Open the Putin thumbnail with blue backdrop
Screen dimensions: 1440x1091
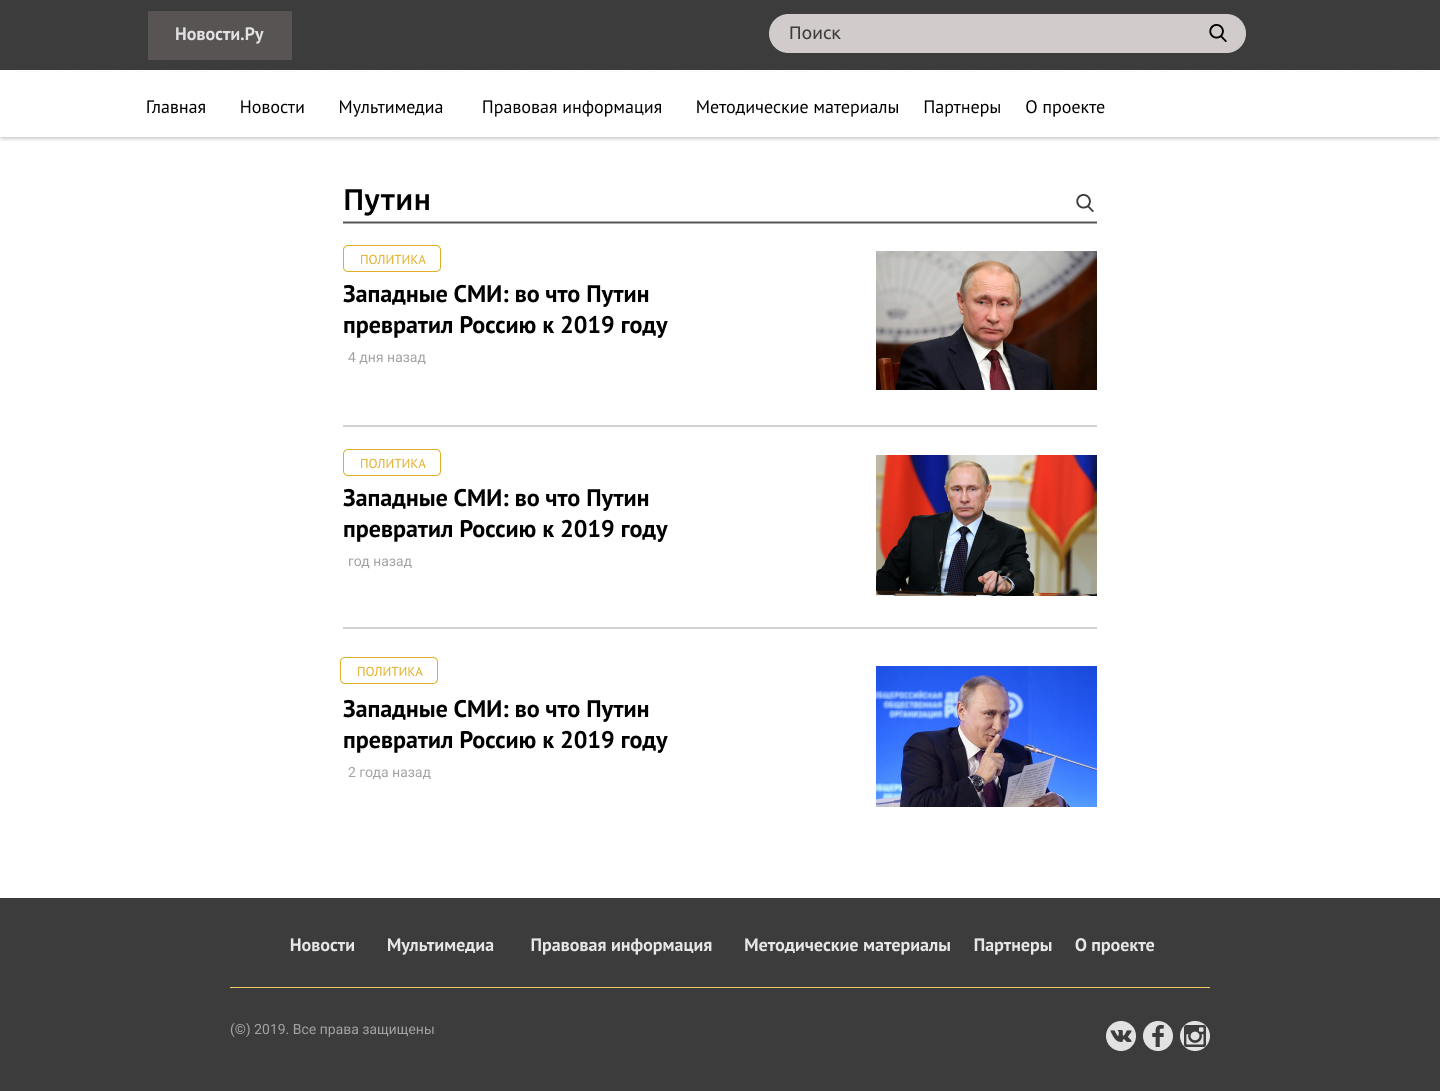pyautogui.click(x=986, y=736)
